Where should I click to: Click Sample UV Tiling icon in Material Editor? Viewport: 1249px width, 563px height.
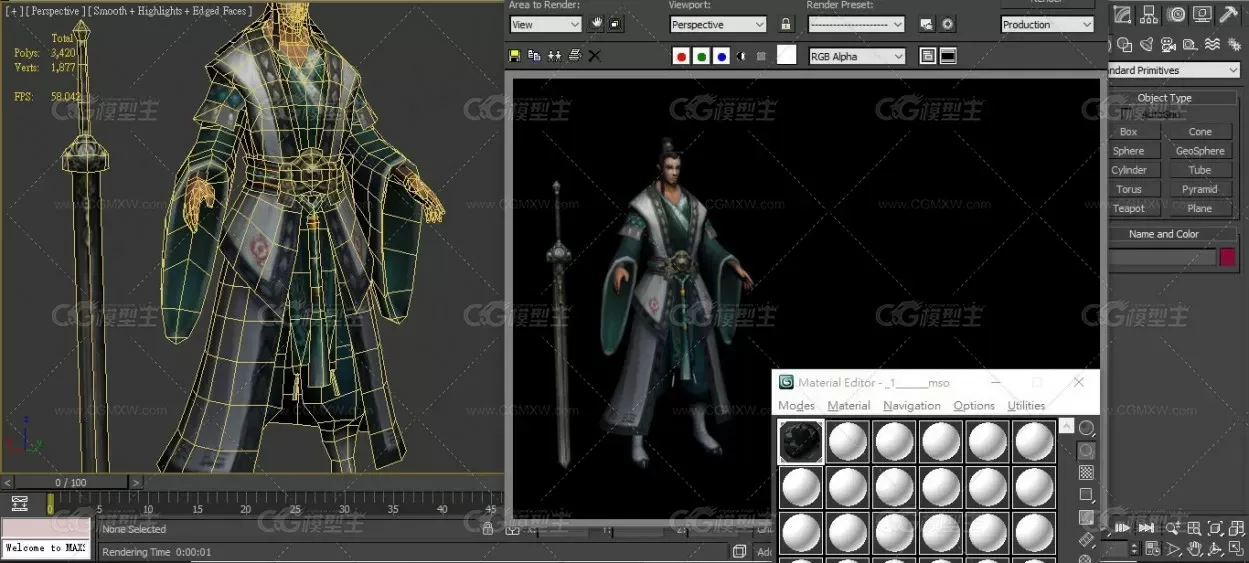click(x=1086, y=495)
